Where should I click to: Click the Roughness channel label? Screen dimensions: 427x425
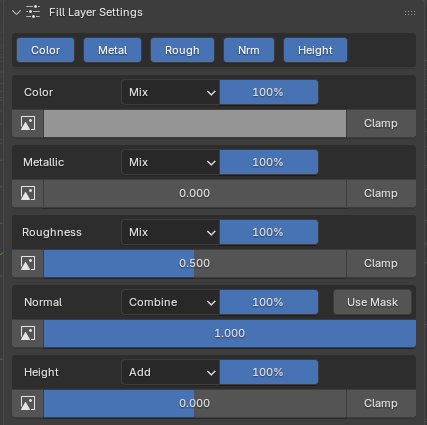pyautogui.click(x=52, y=232)
